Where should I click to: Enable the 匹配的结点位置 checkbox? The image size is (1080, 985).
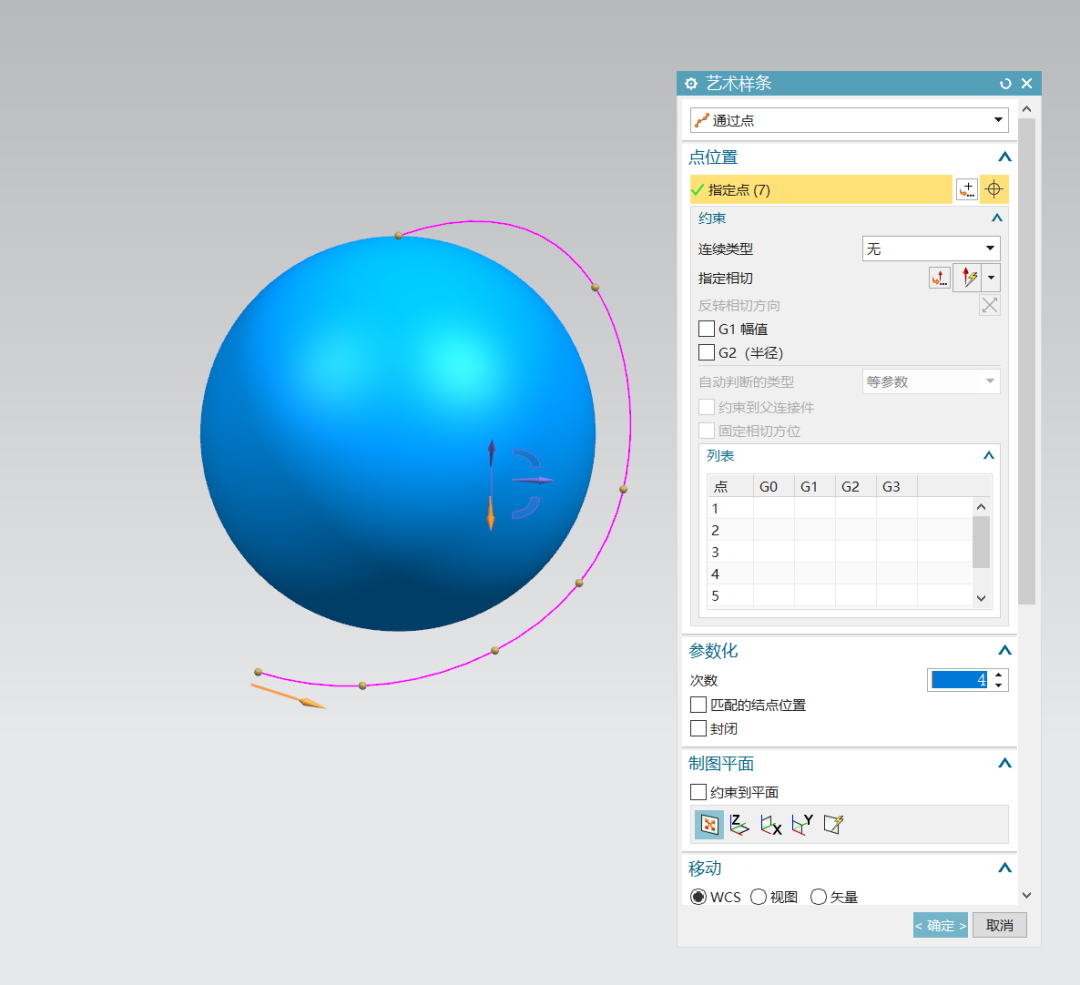coord(698,705)
